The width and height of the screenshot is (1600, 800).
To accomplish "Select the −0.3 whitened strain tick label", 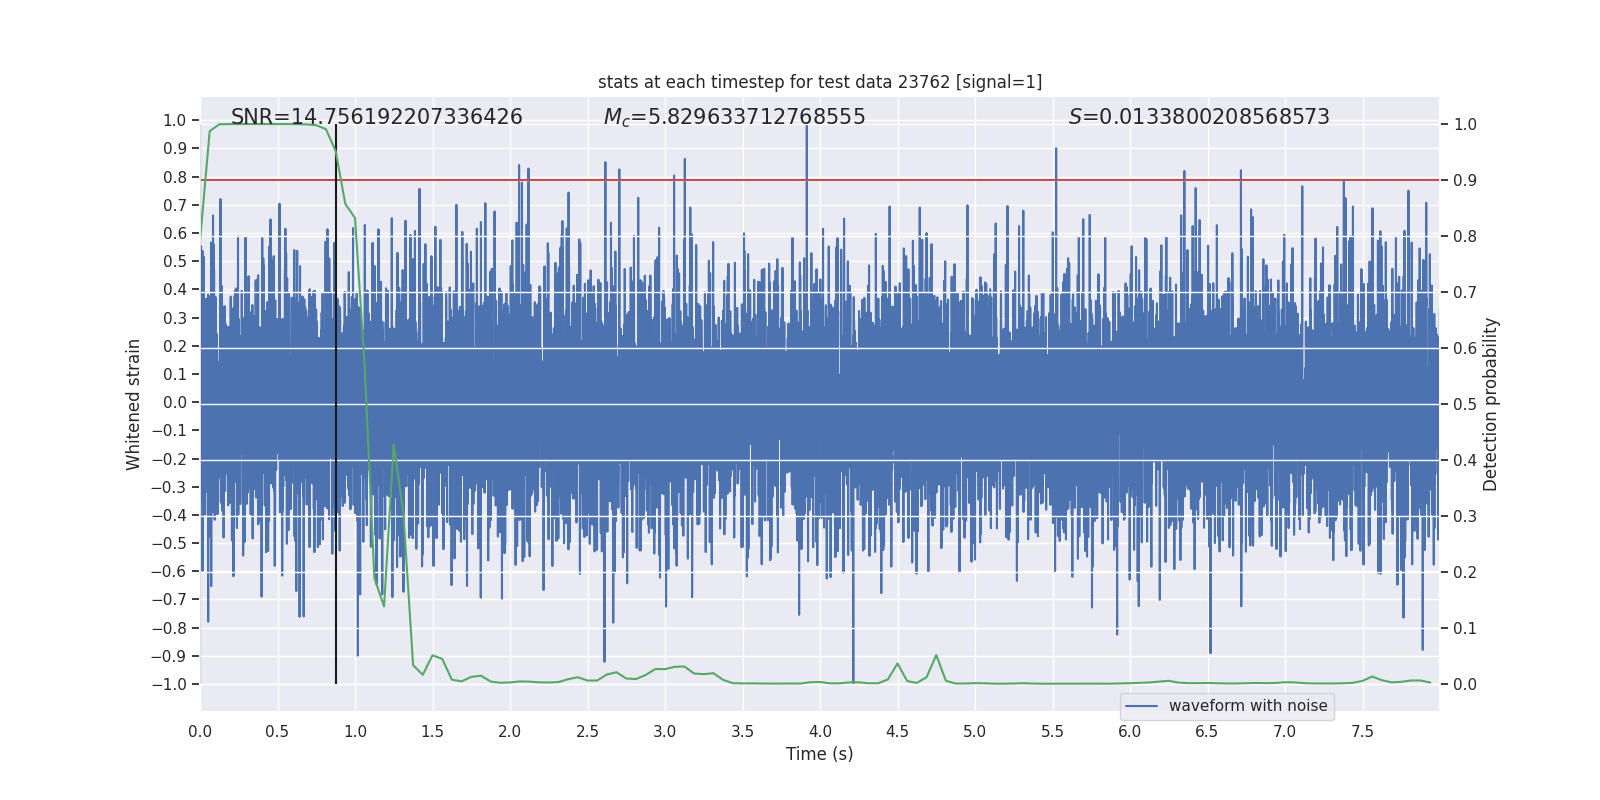I will coord(169,487).
